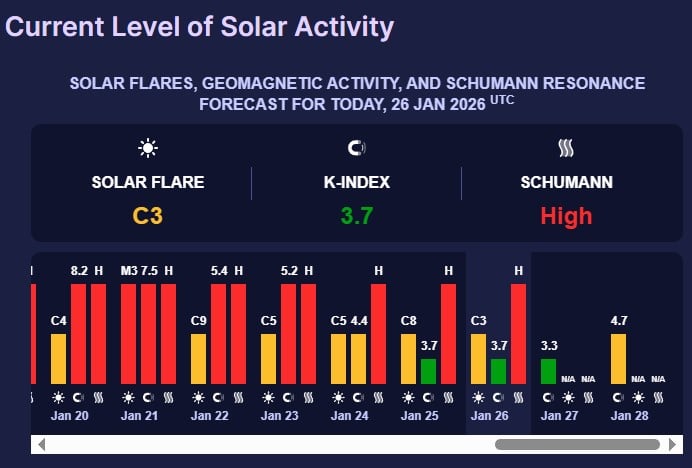Click the green 3.3 bar for Jan 27
This screenshot has height=468, width=692.
pos(548,371)
